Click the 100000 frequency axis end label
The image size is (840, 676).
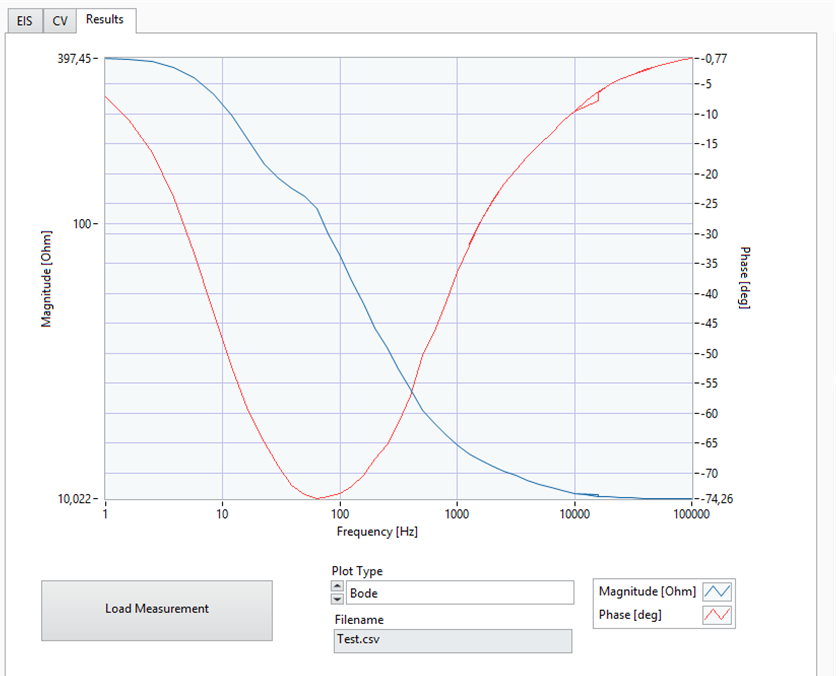coord(691,514)
